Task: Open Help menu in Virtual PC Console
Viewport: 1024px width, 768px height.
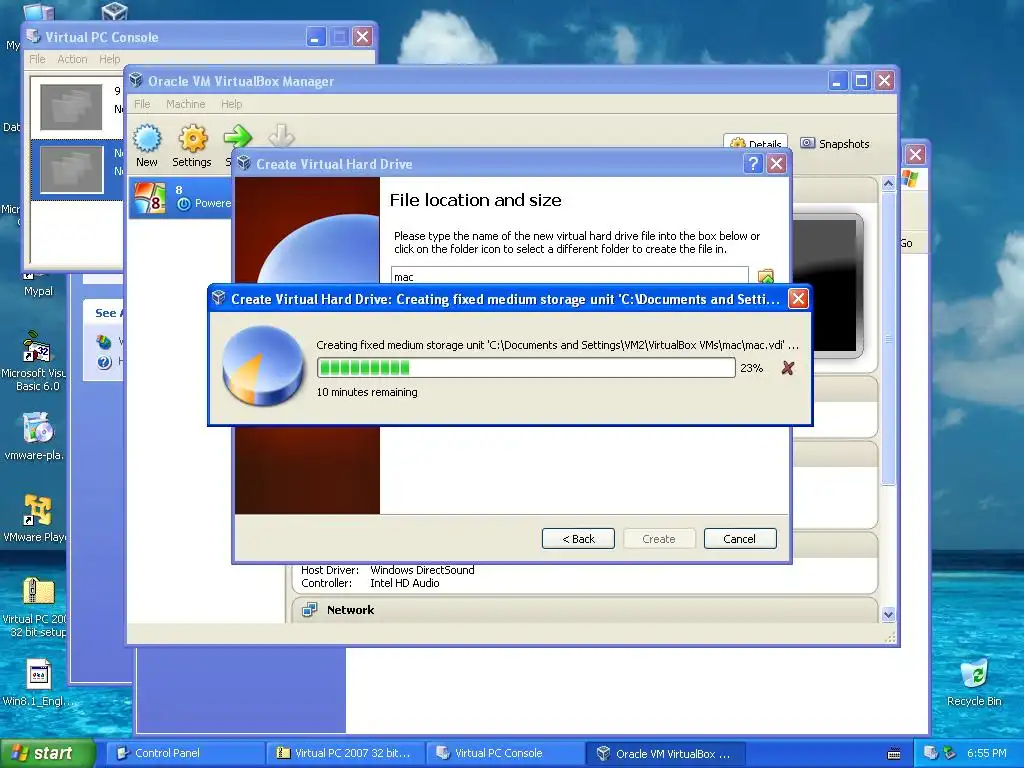Action: (110, 59)
